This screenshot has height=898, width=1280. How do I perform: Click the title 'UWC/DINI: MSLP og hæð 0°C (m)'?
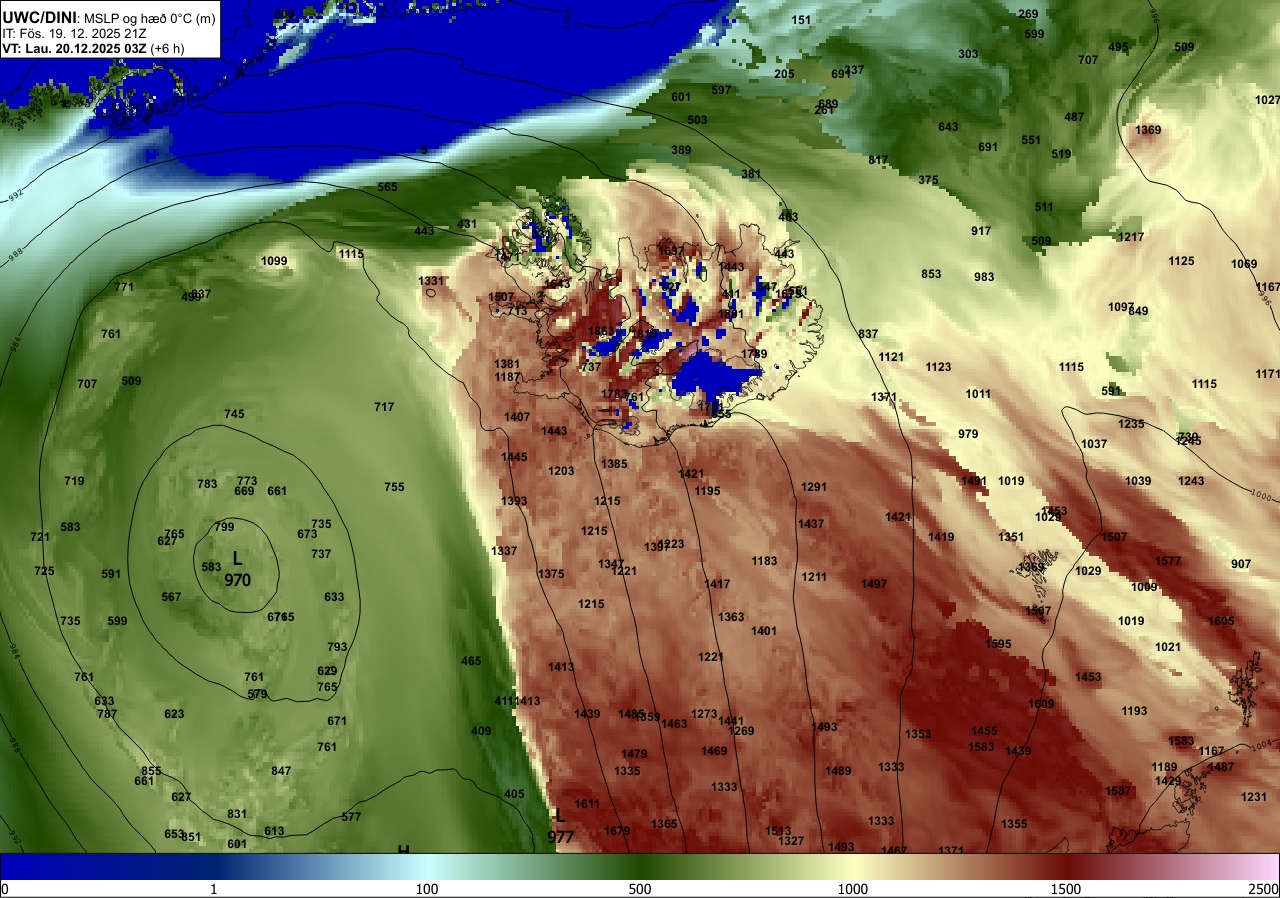pos(108,17)
